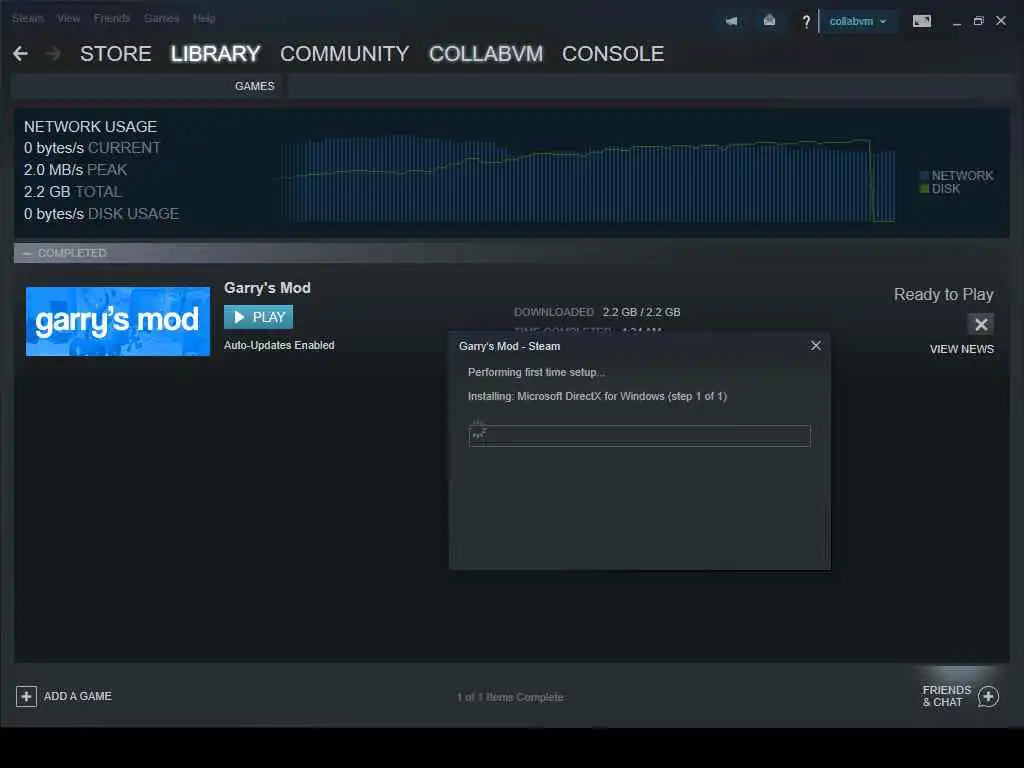Click the Downloaded 2.2 GB / 2.2 GB value
The width and height of the screenshot is (1024, 768).
pyautogui.click(x=641, y=312)
